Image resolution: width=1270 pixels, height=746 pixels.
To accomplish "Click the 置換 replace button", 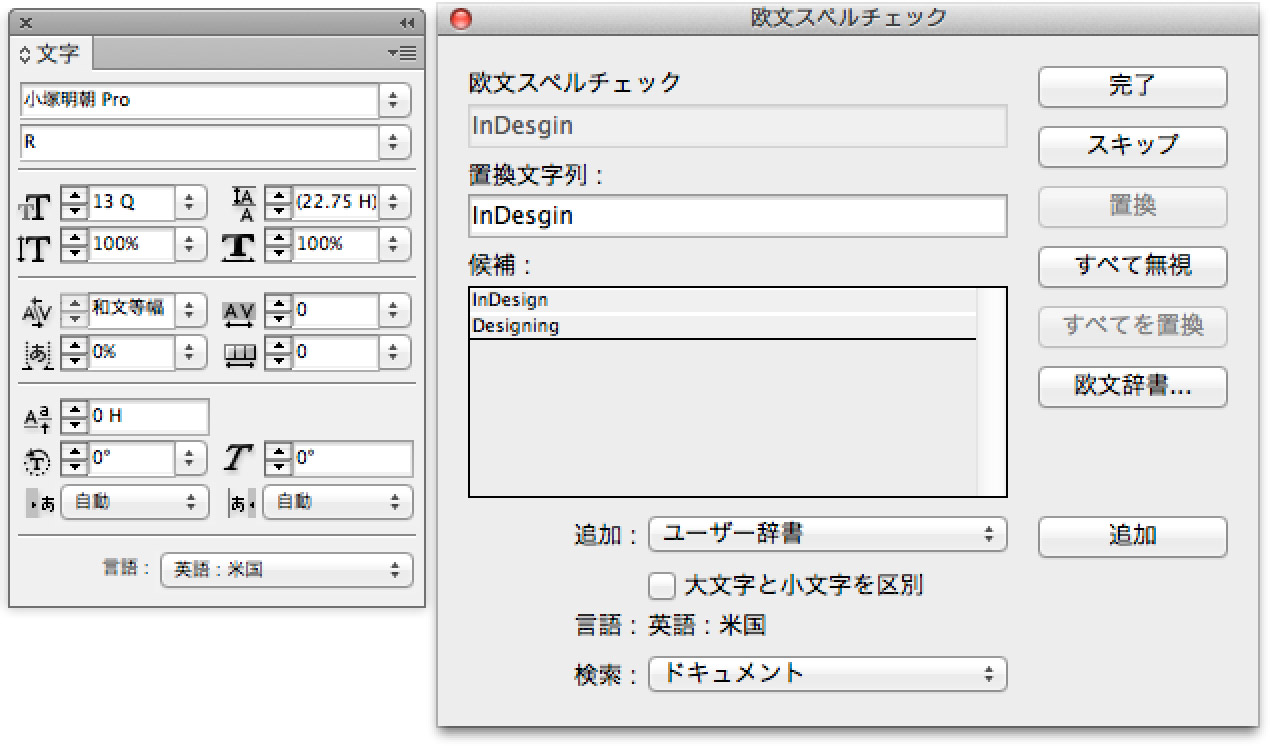I will [x=1132, y=206].
